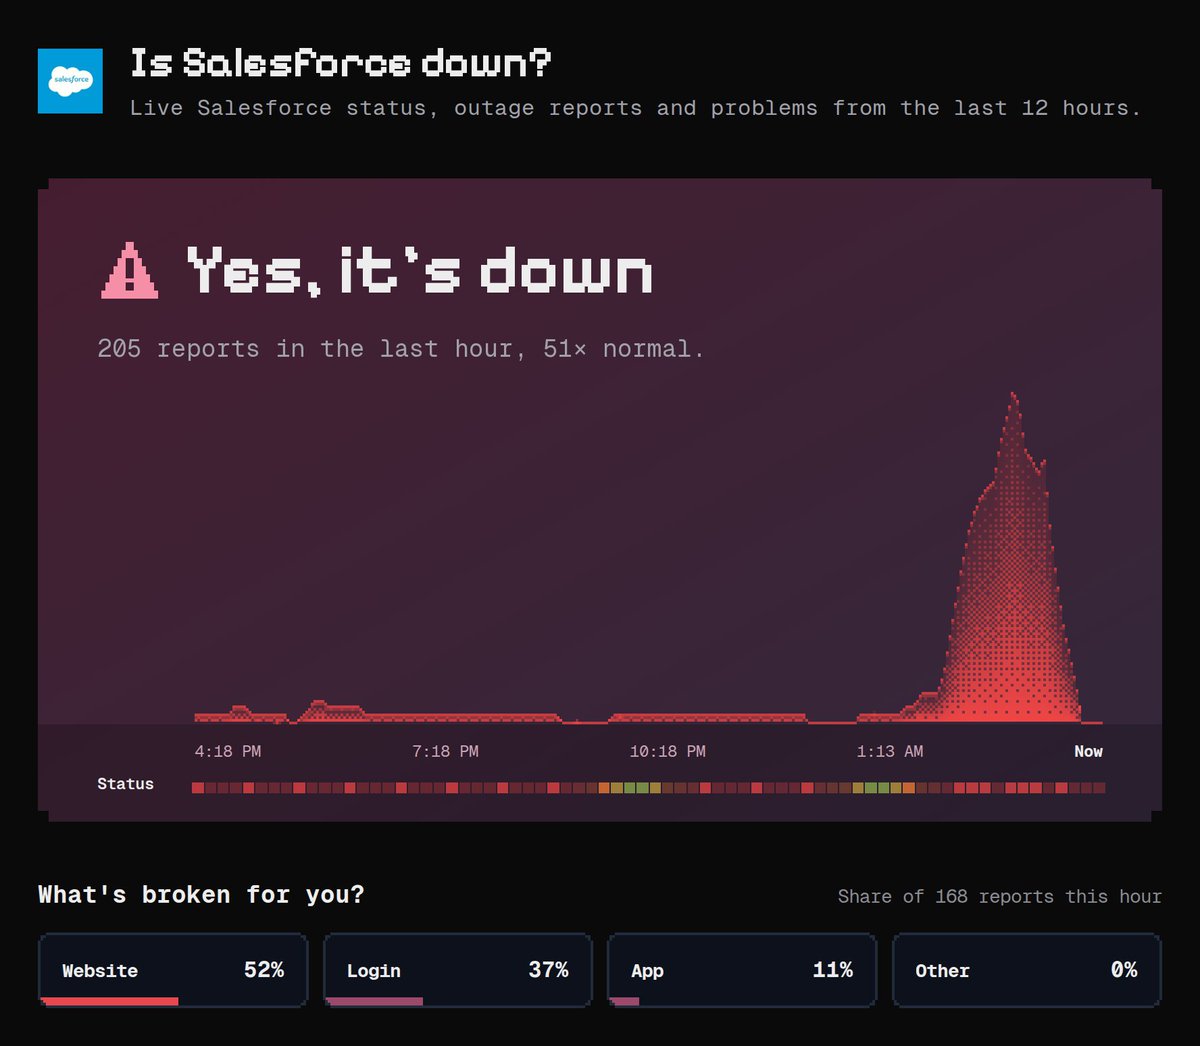This screenshot has height=1046, width=1200.
Task: Click the red Website progress bar
Action: [x=110, y=1001]
